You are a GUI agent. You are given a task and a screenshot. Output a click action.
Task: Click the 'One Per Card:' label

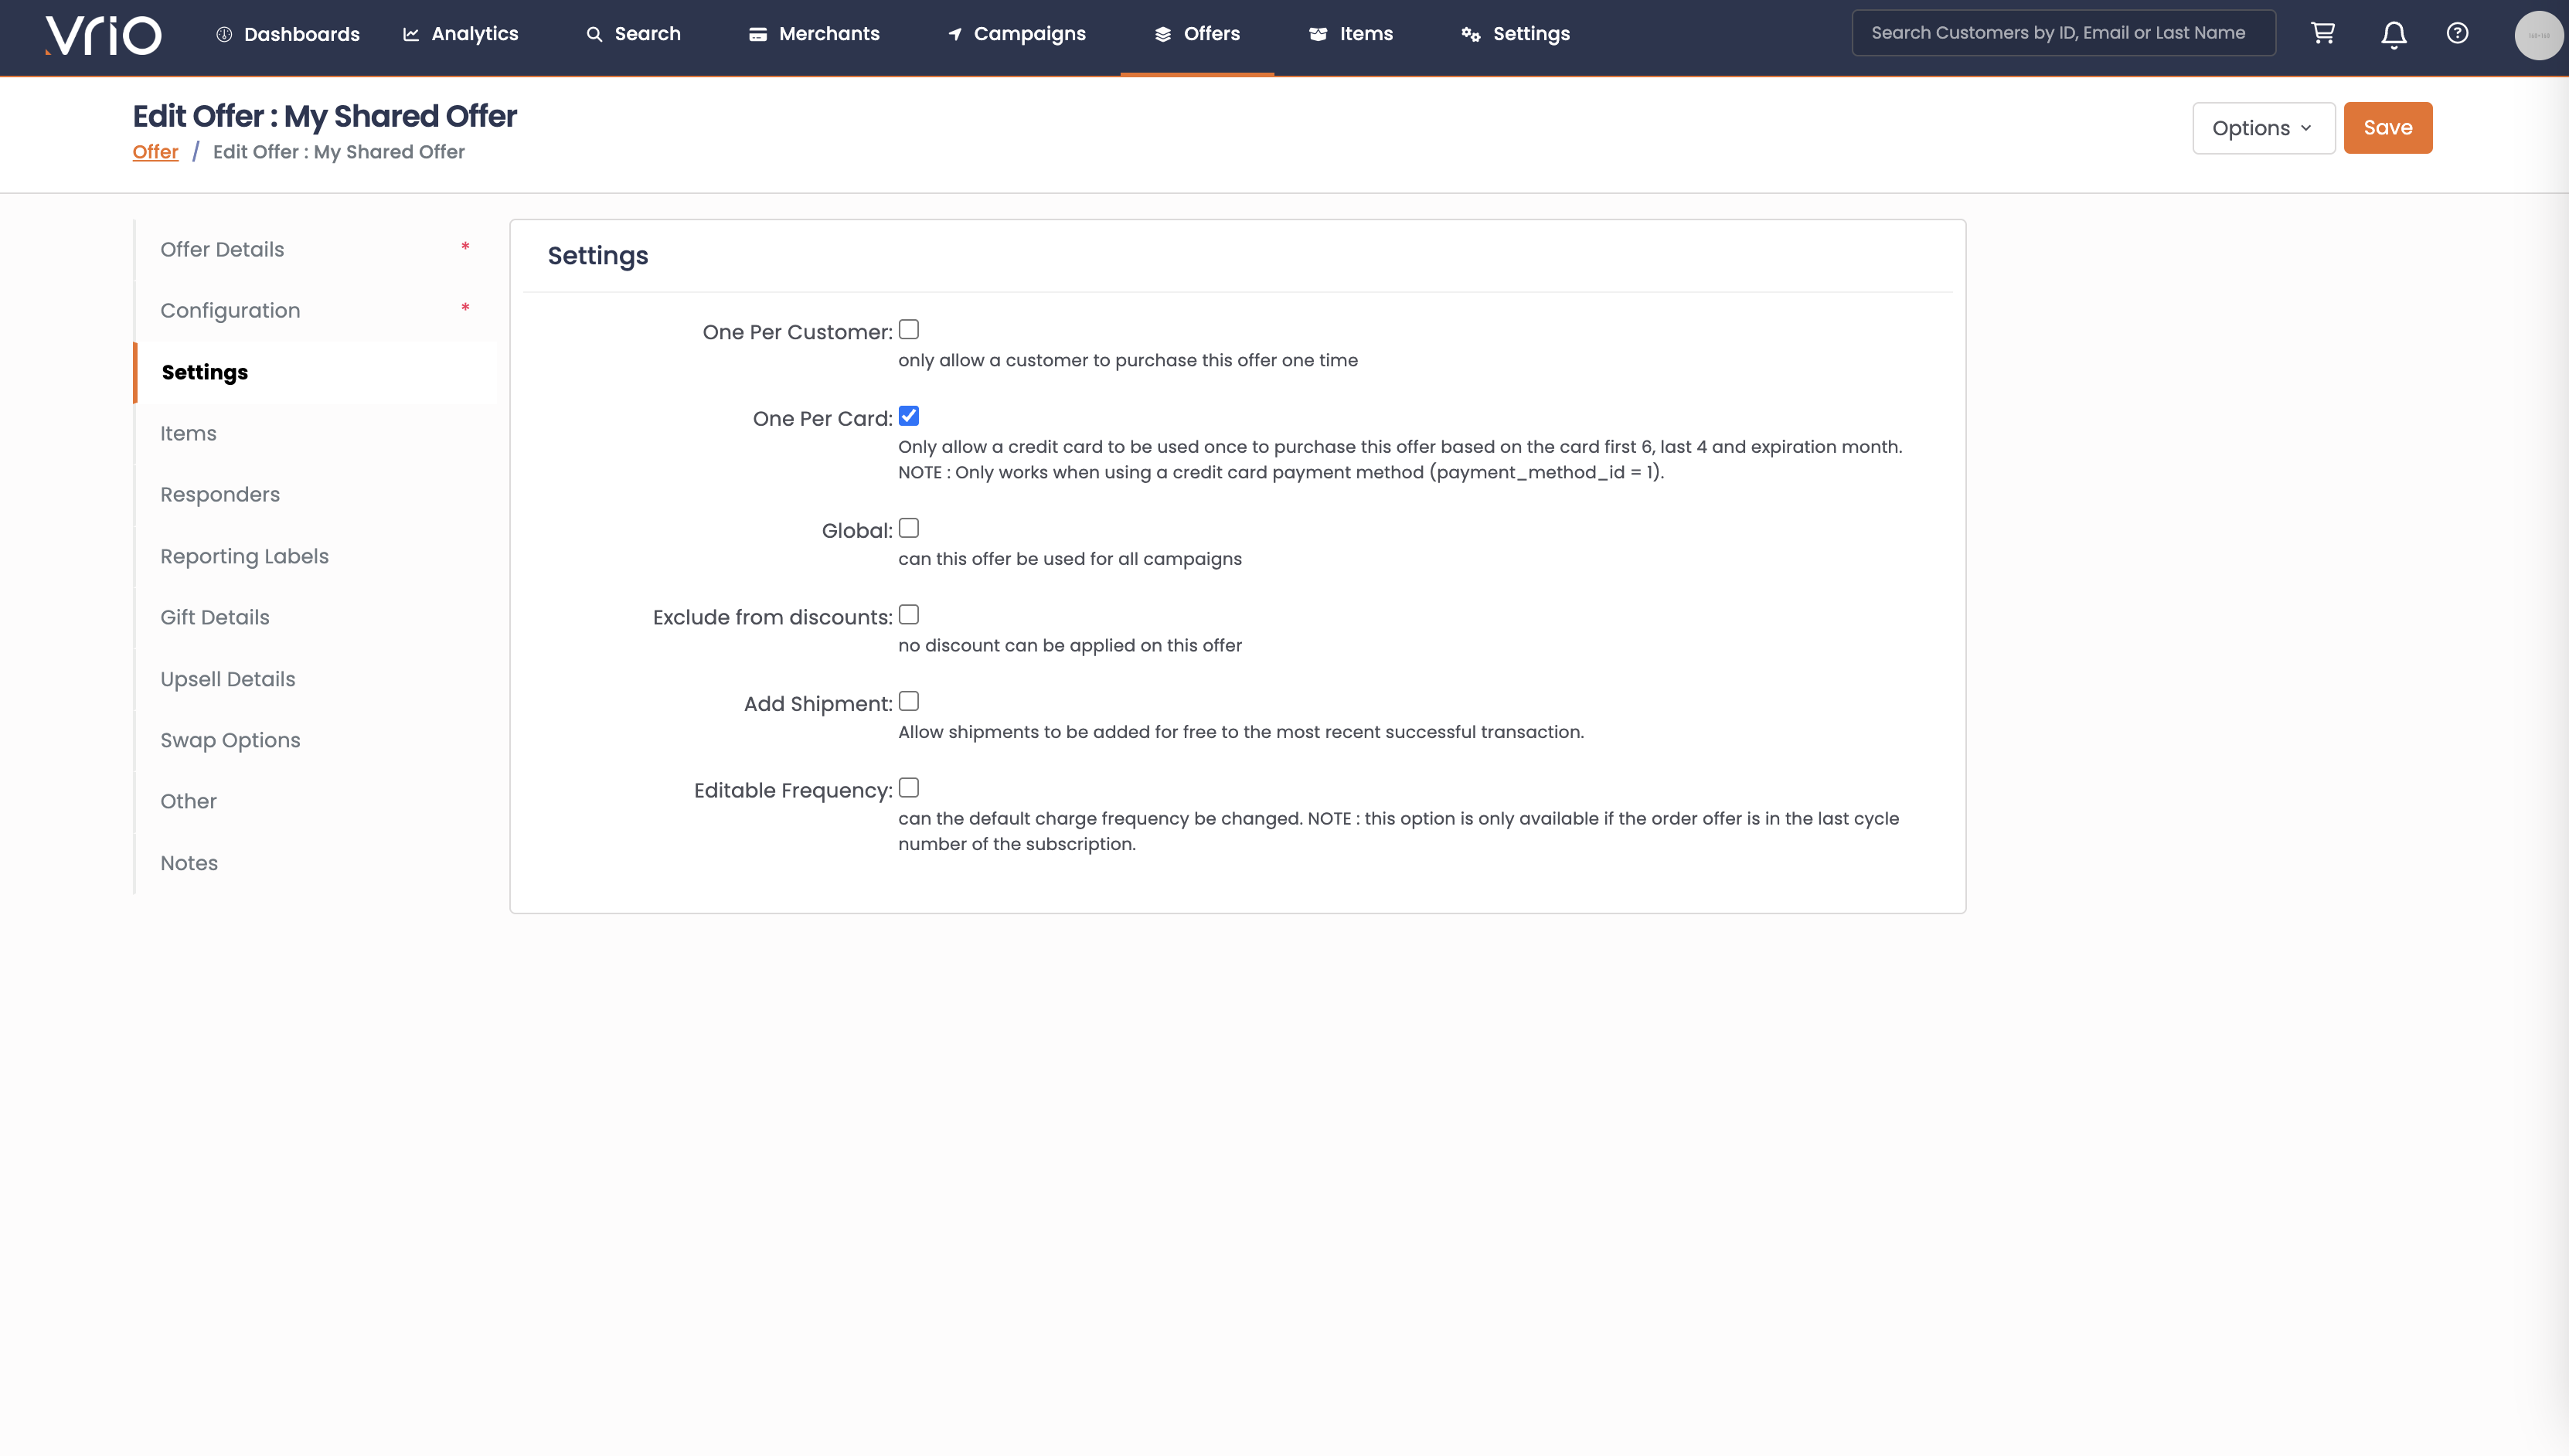coord(822,419)
